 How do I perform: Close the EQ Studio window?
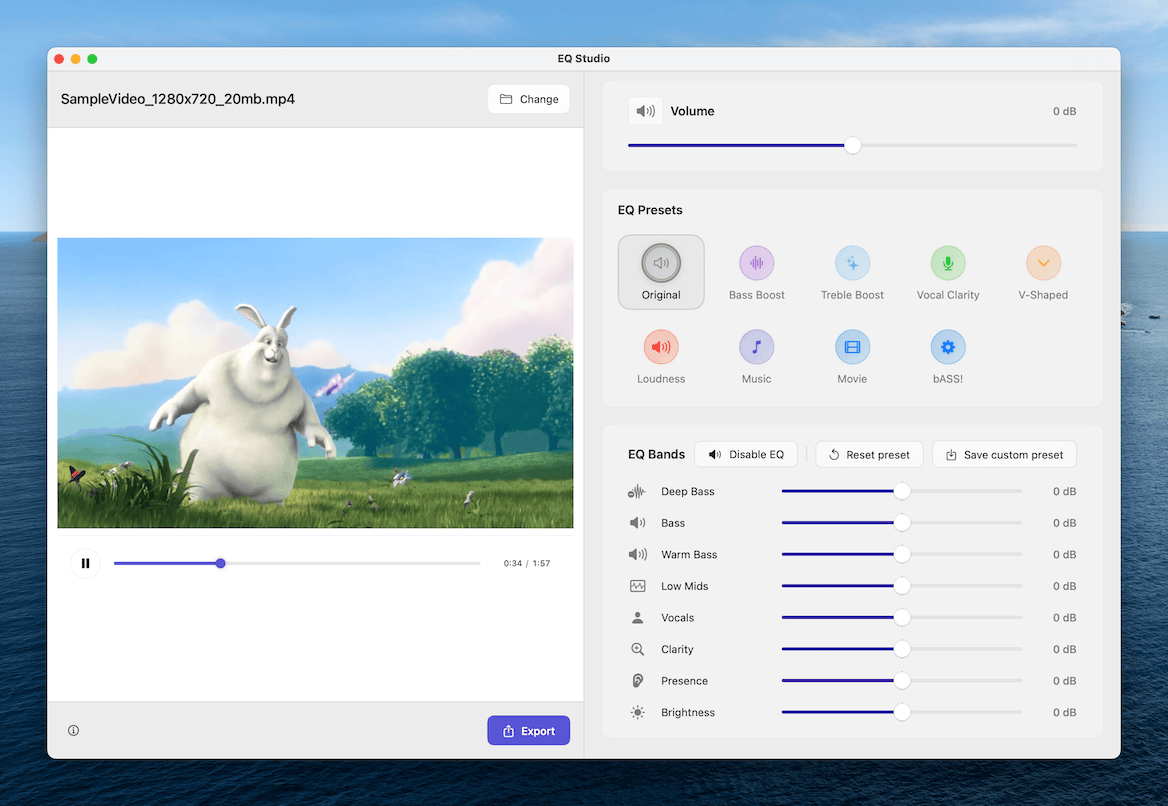pos(59,59)
